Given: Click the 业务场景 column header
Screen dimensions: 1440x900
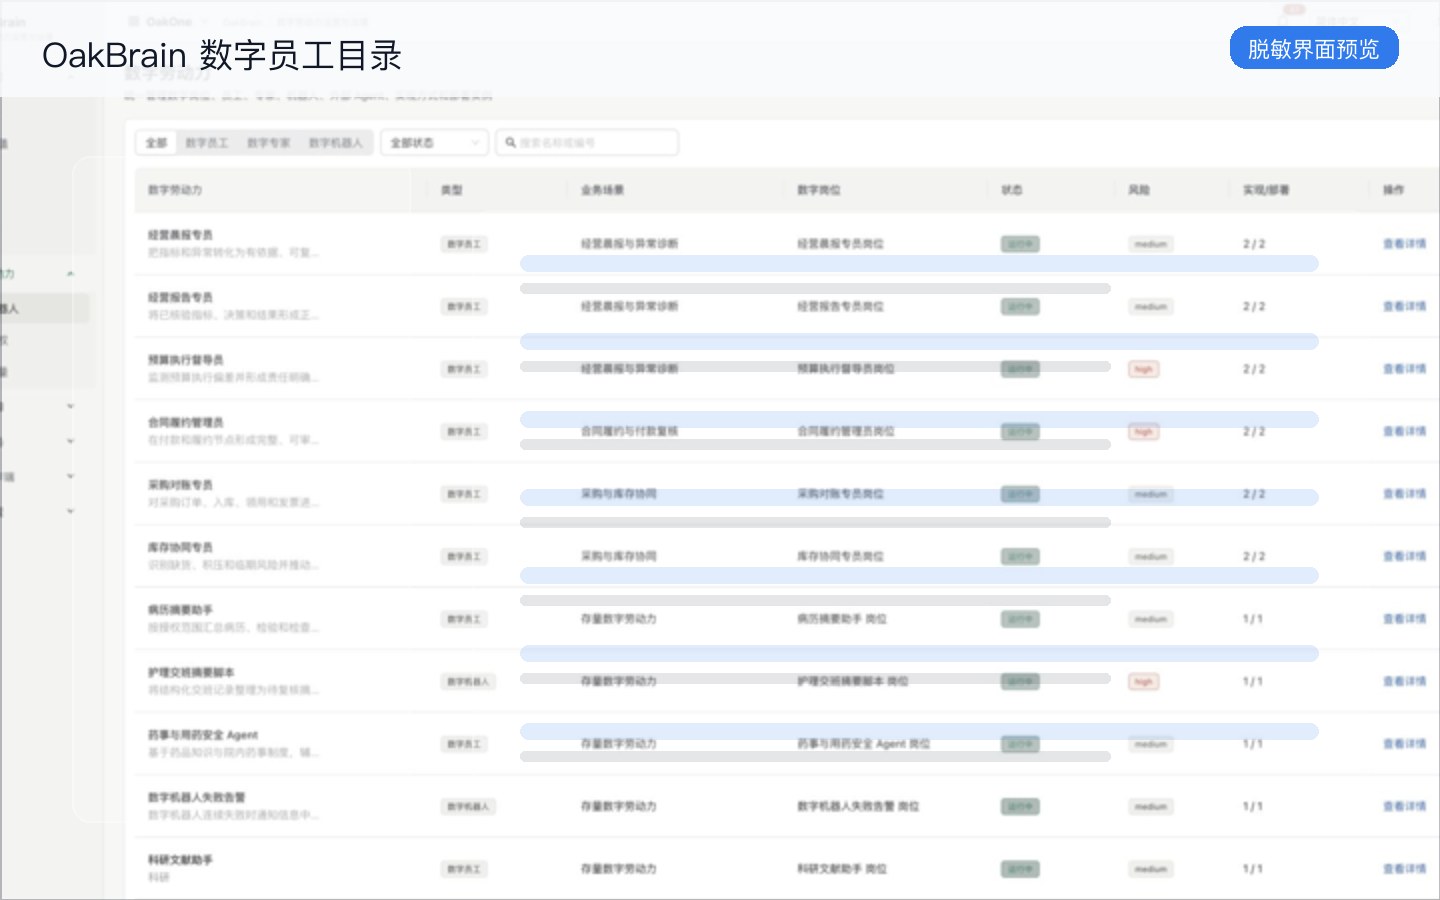Looking at the screenshot, I should [602, 190].
